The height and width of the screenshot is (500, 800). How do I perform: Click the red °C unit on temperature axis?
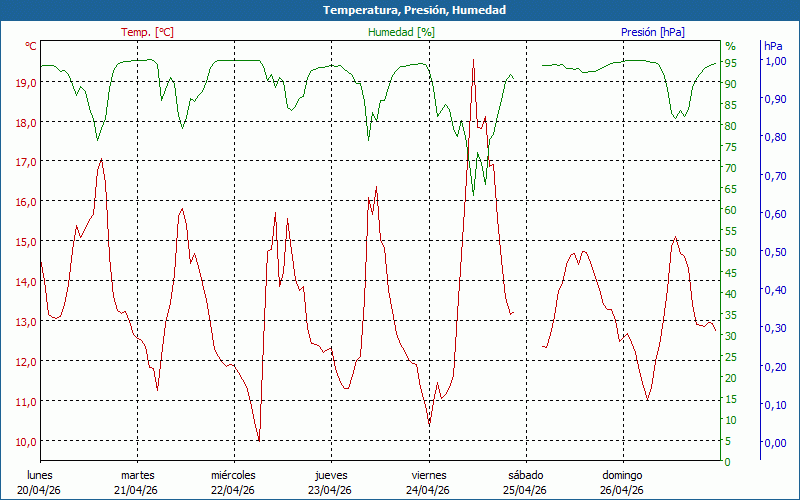point(31,46)
